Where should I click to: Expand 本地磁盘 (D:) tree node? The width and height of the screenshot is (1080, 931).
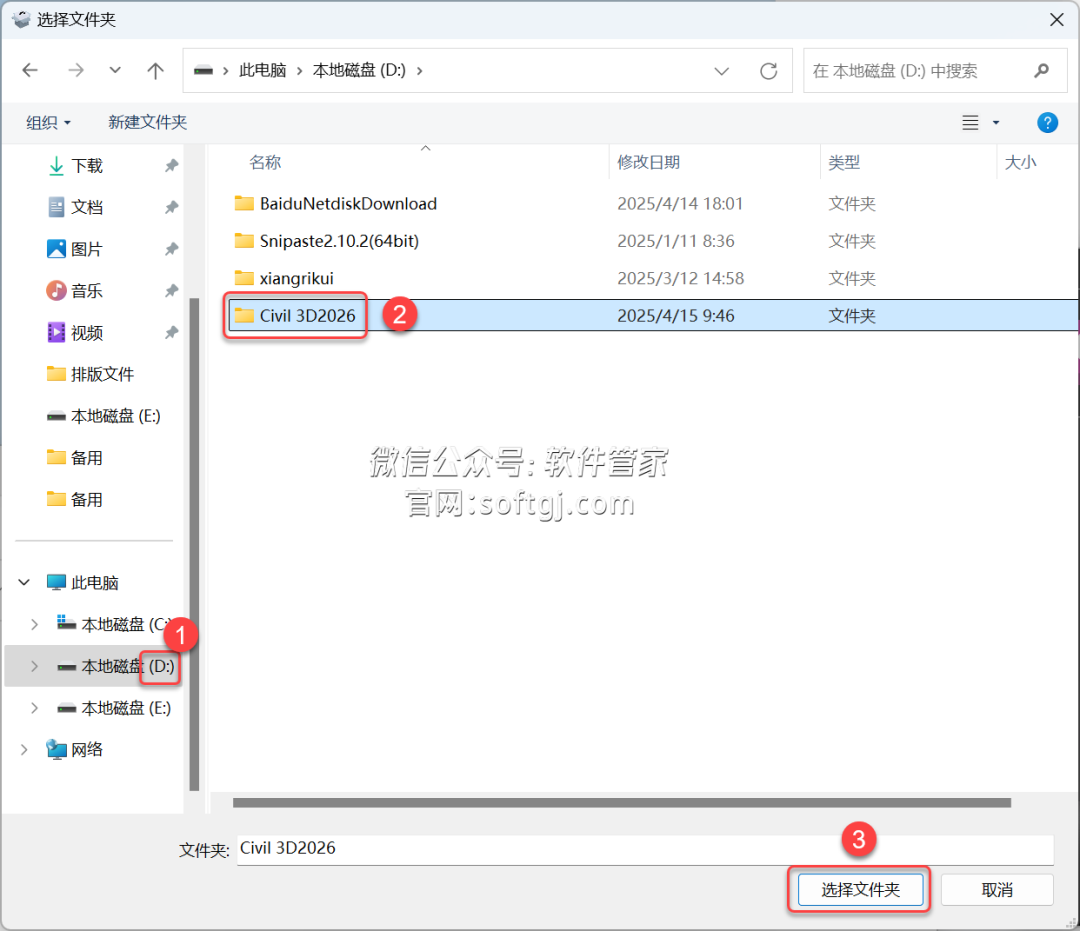(x=34, y=667)
